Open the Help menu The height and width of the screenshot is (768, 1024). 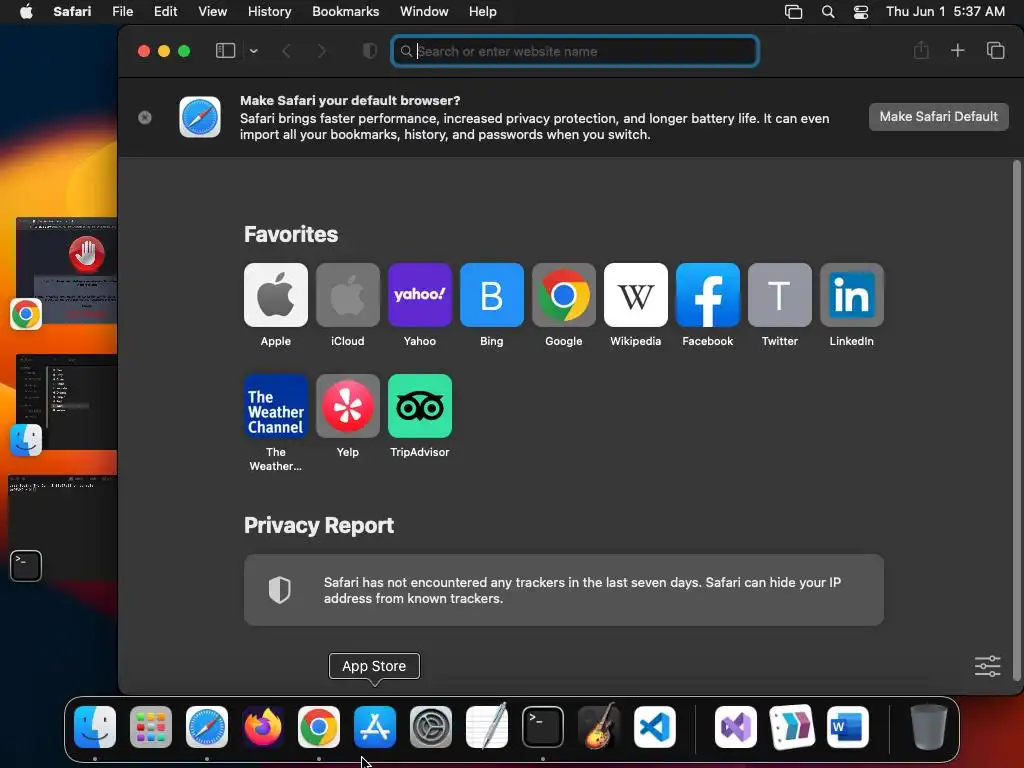coord(483,12)
